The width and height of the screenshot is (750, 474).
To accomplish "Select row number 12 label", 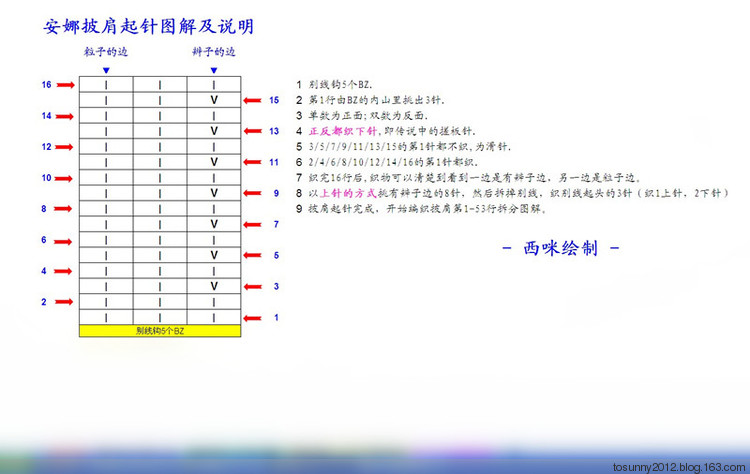I will (46, 147).
